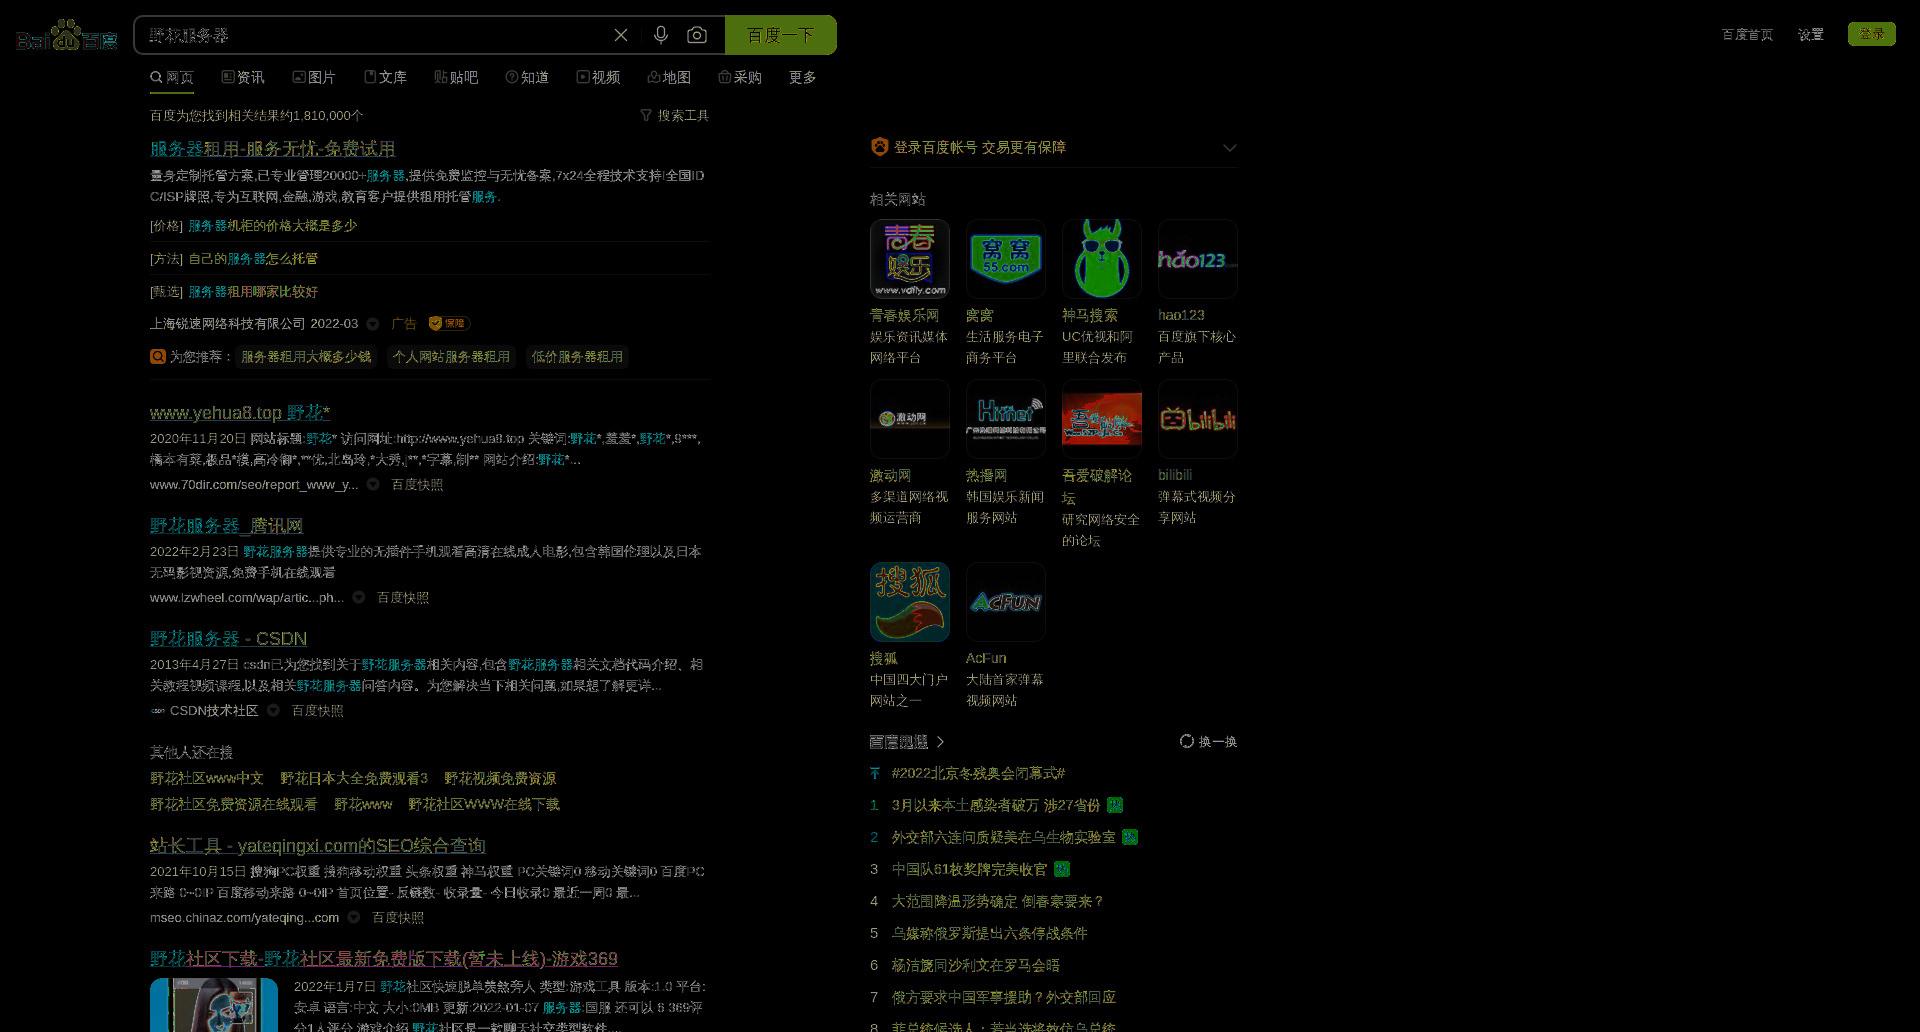Switch to 地图 tab

[669, 77]
